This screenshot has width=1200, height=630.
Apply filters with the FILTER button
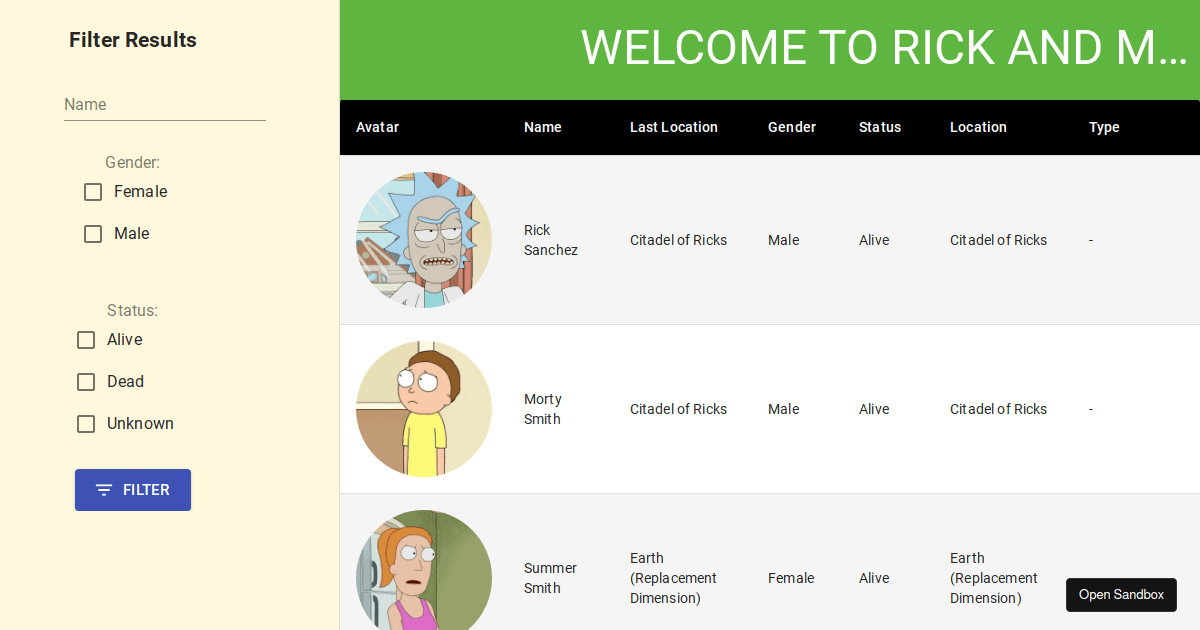[133, 490]
